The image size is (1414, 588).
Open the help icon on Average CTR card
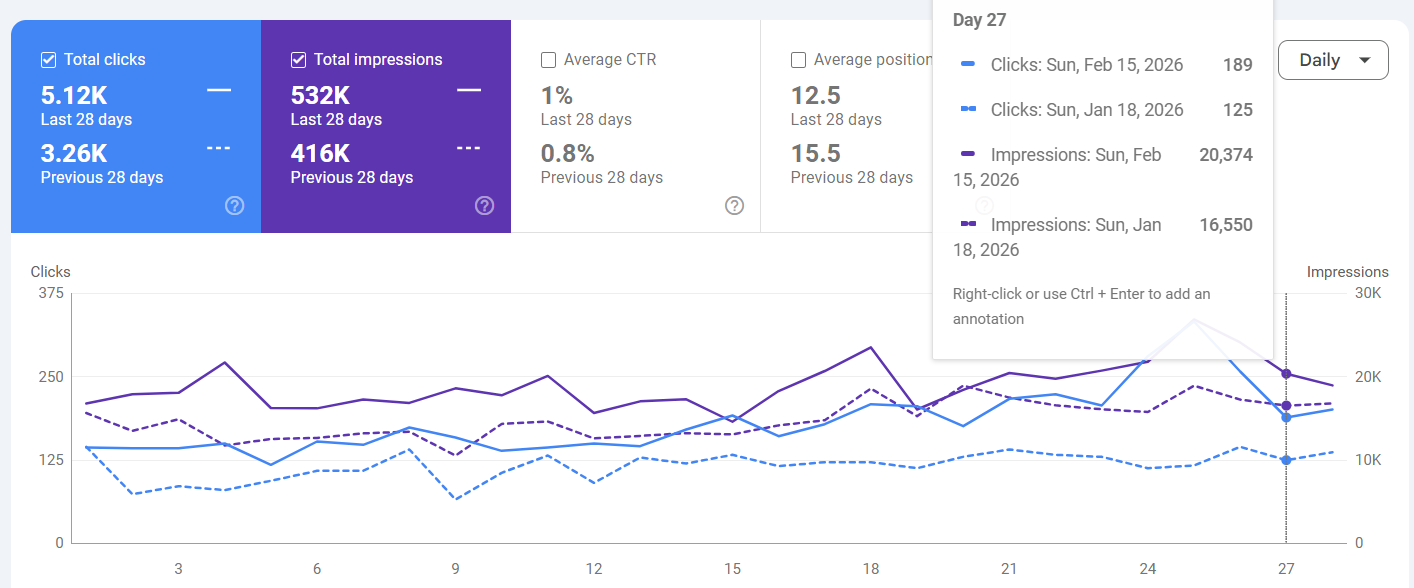(734, 206)
